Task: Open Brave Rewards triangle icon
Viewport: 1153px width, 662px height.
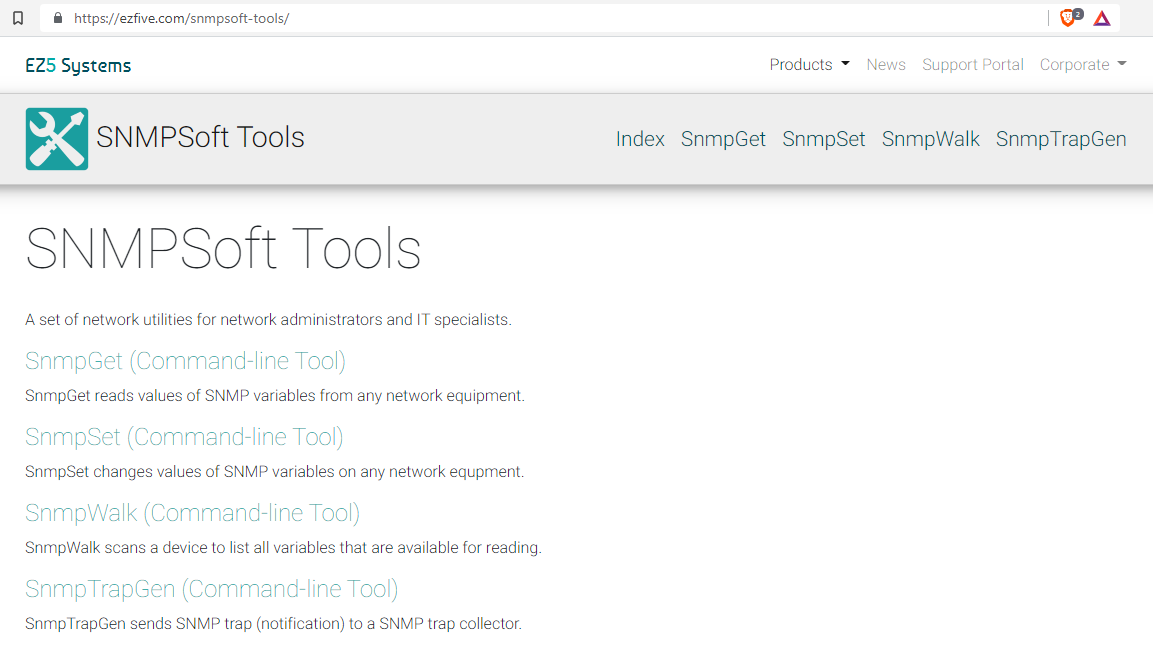Action: click(1102, 18)
